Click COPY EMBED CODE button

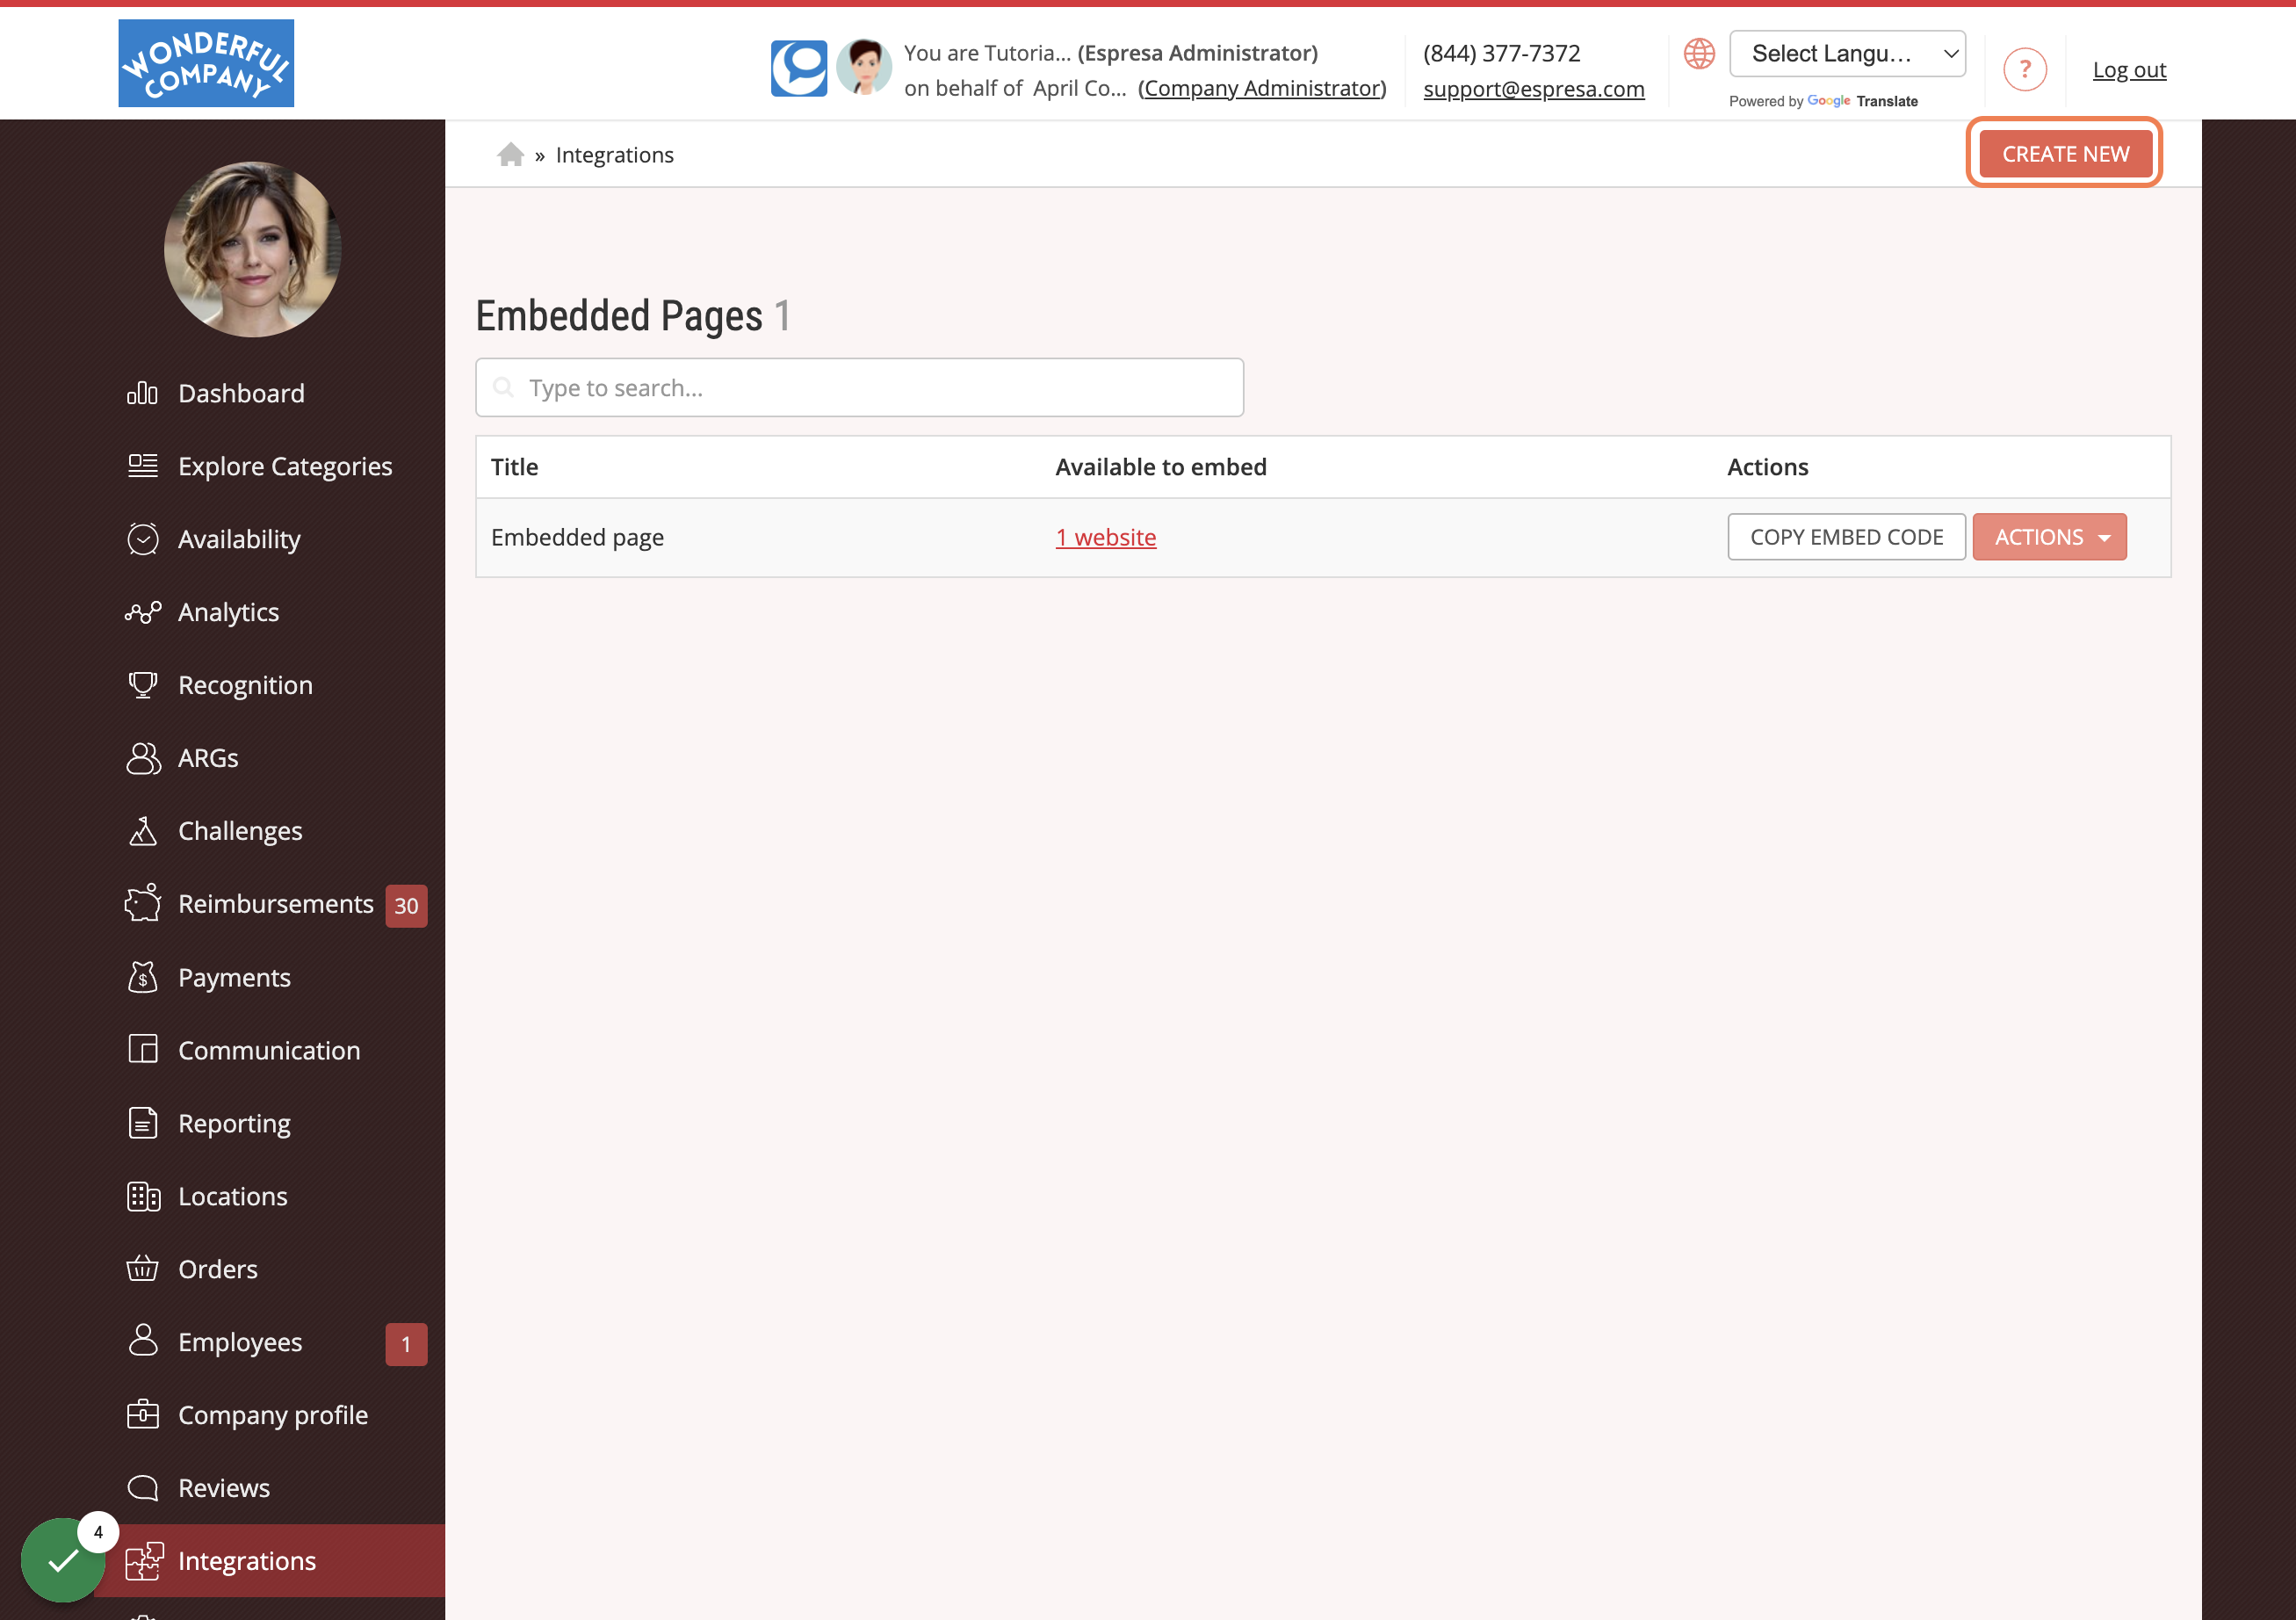[x=1845, y=537]
